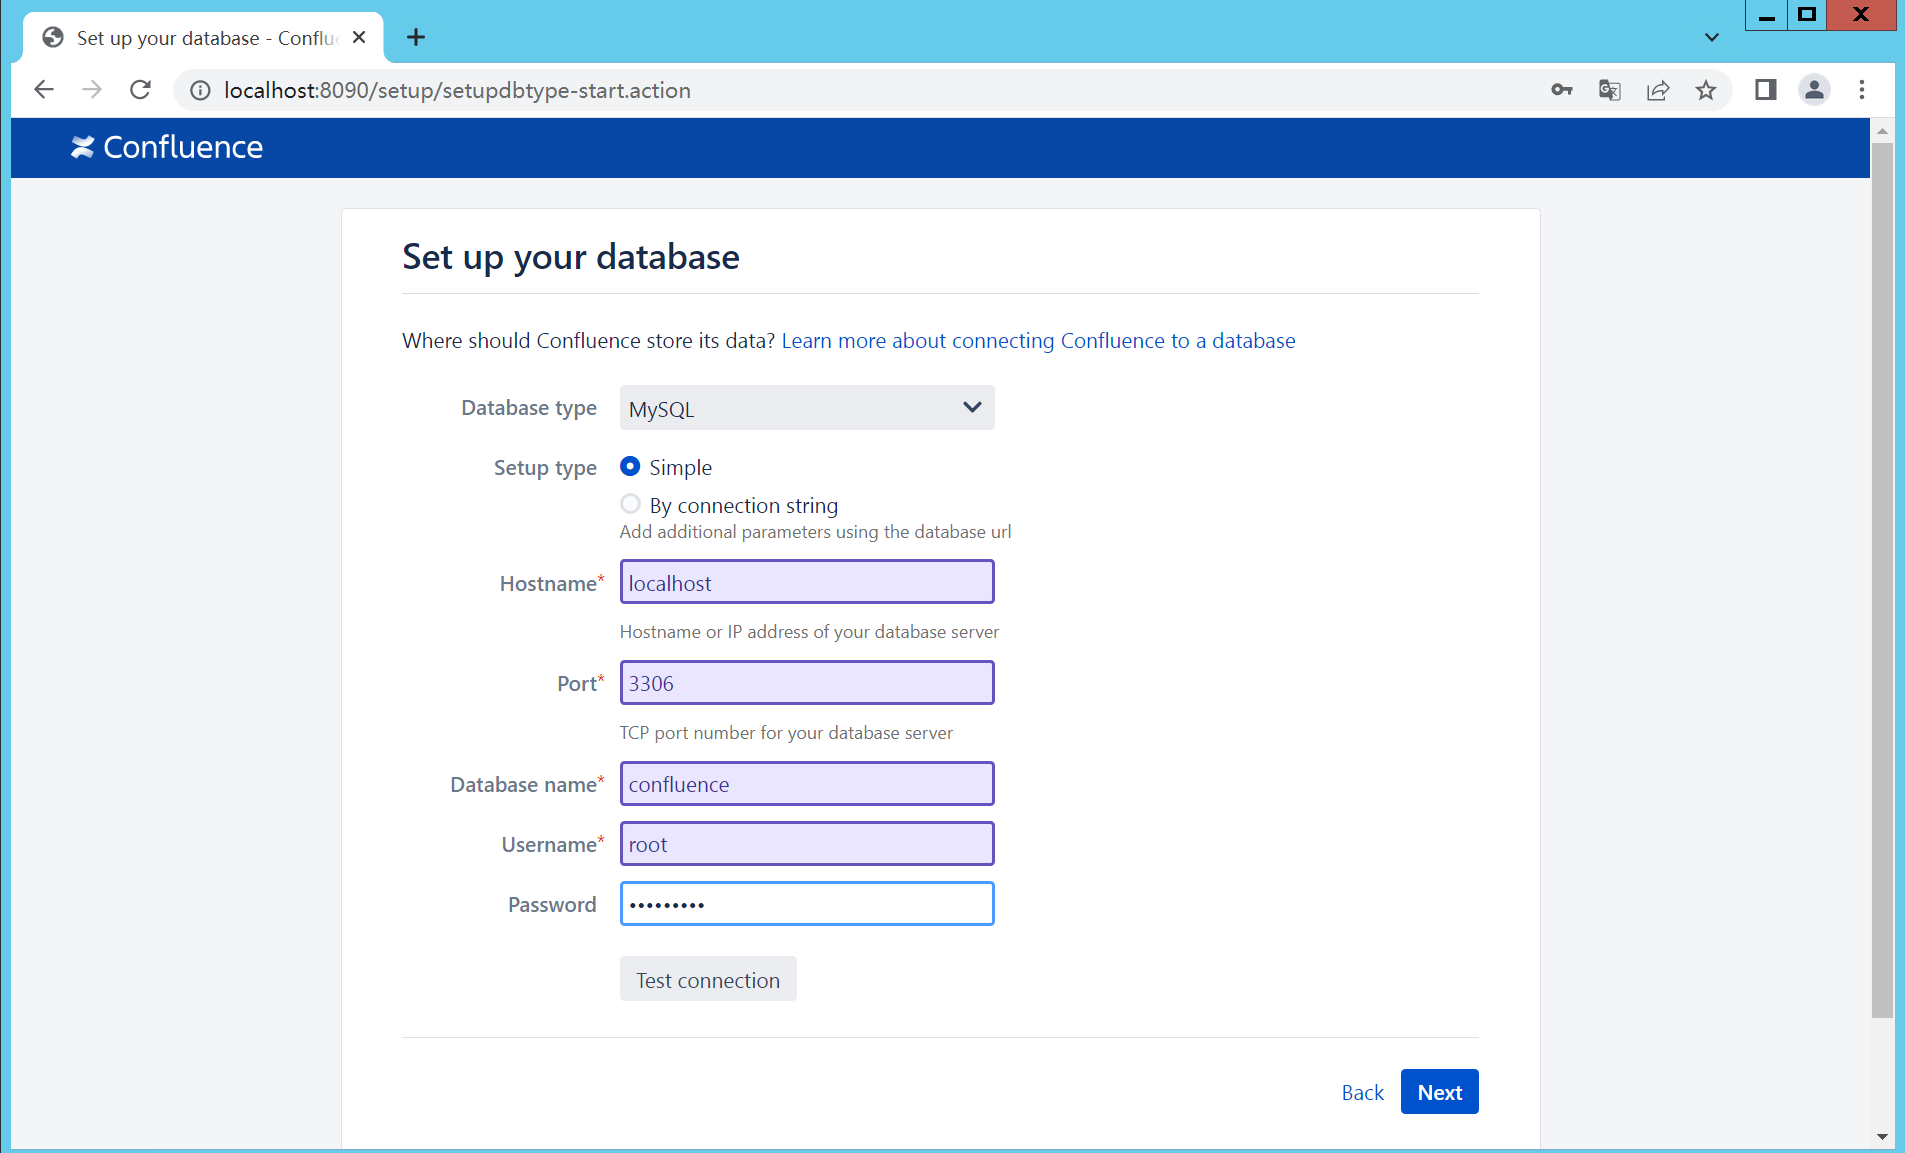
Task: Open Learn more about connecting Confluence link
Action: click(x=1038, y=341)
